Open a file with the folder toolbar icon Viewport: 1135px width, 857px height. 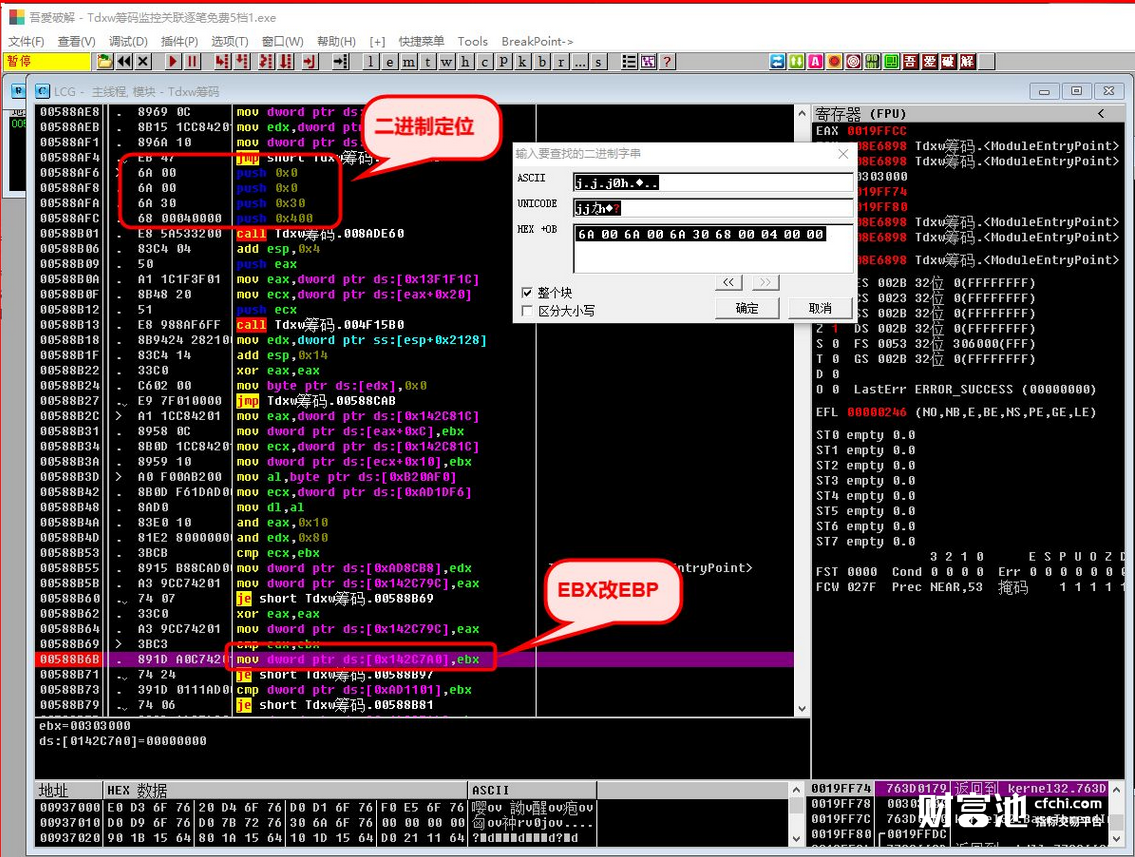coord(105,62)
